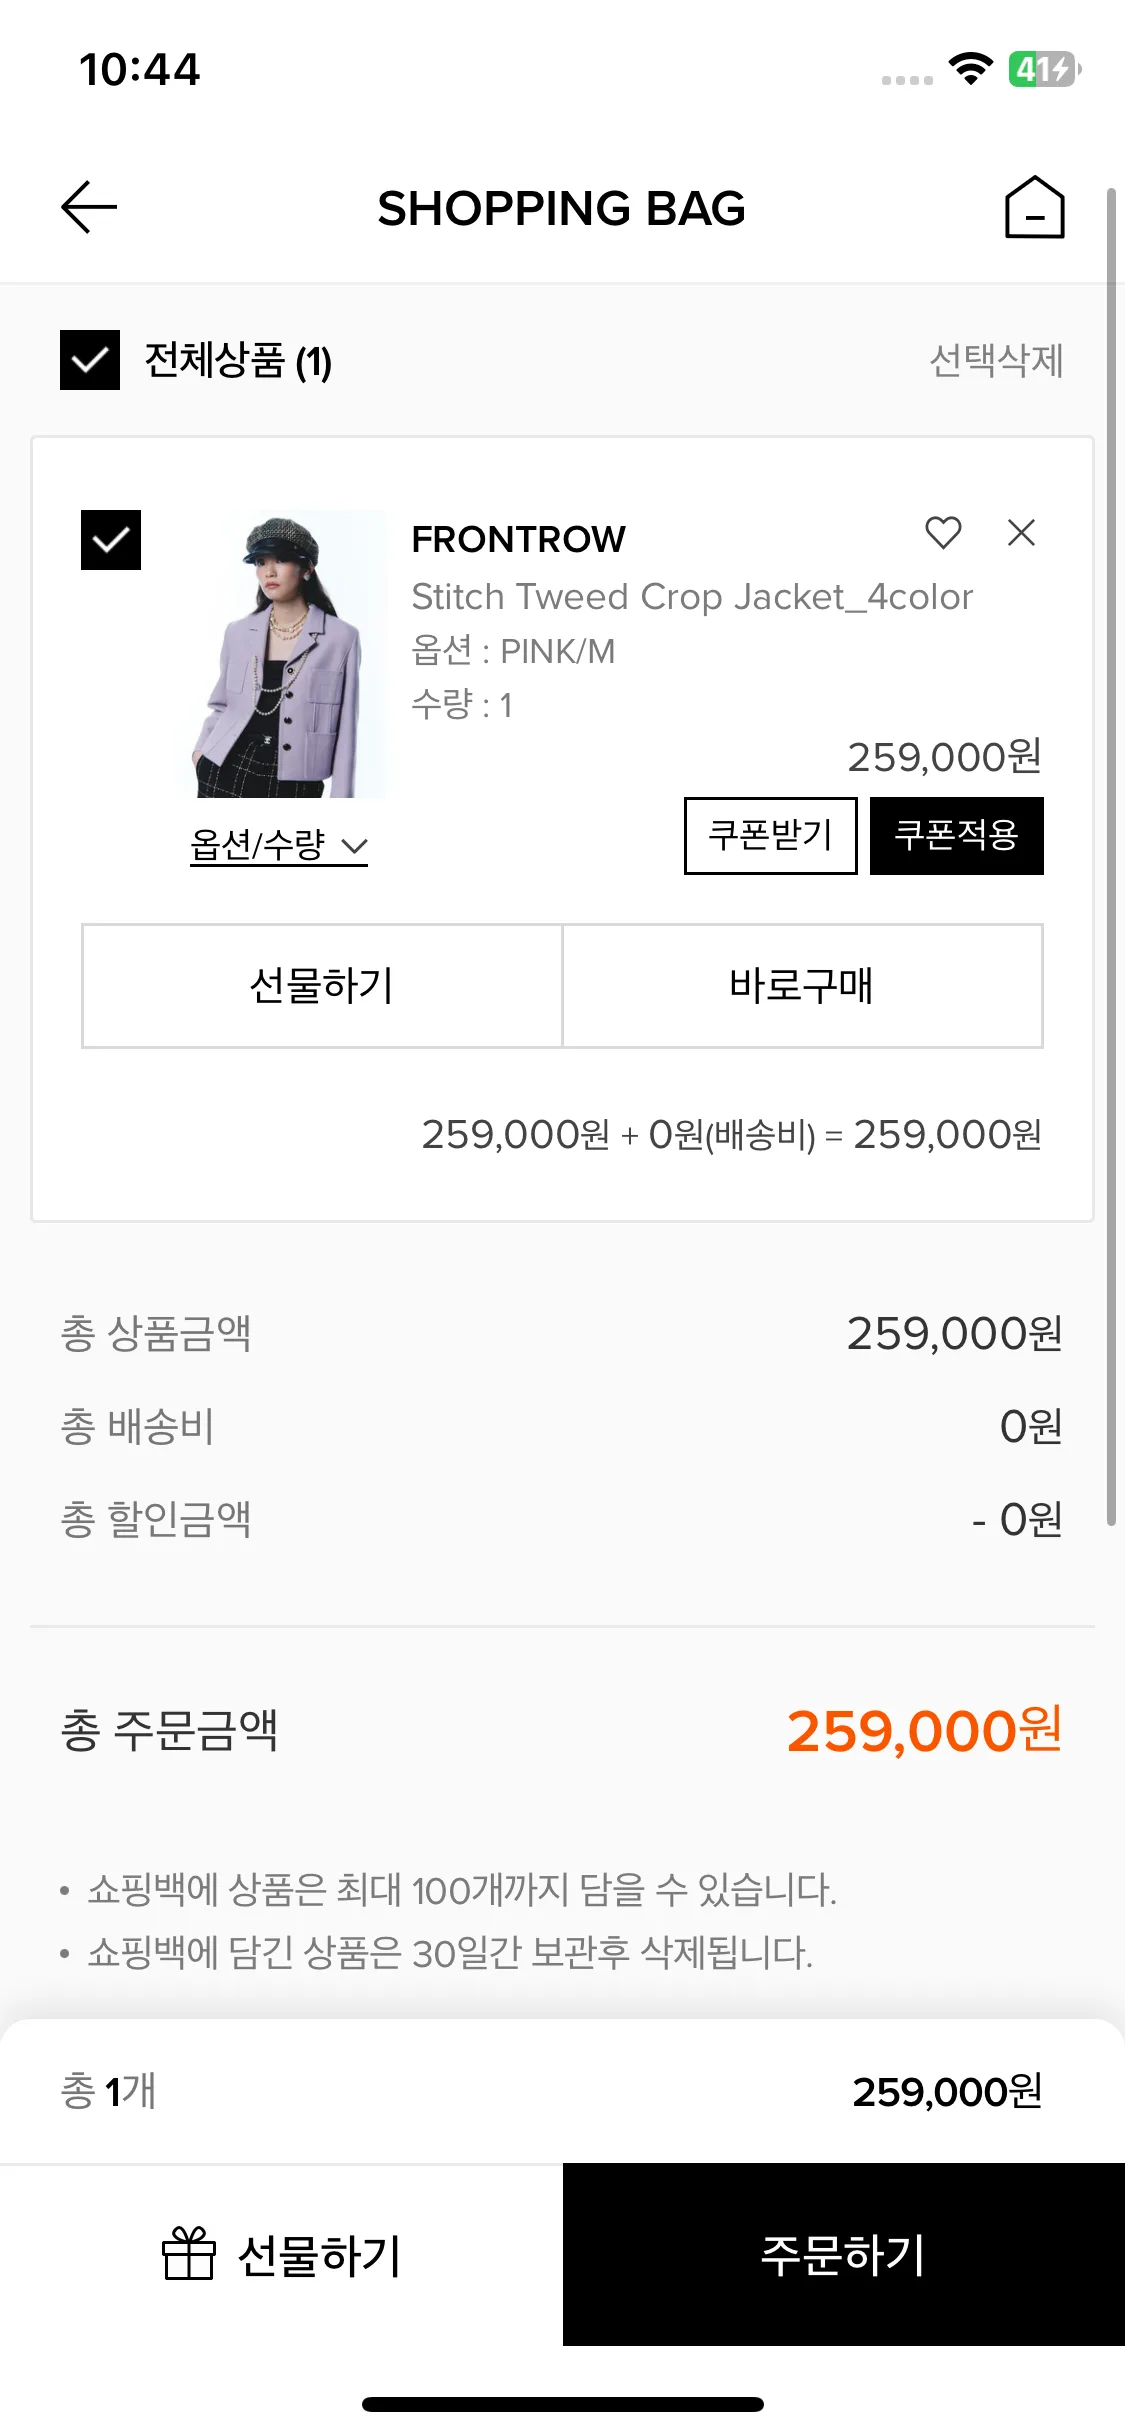Click 선택삭제 to delete selected
The image size is (1125, 2436).
coord(996,360)
